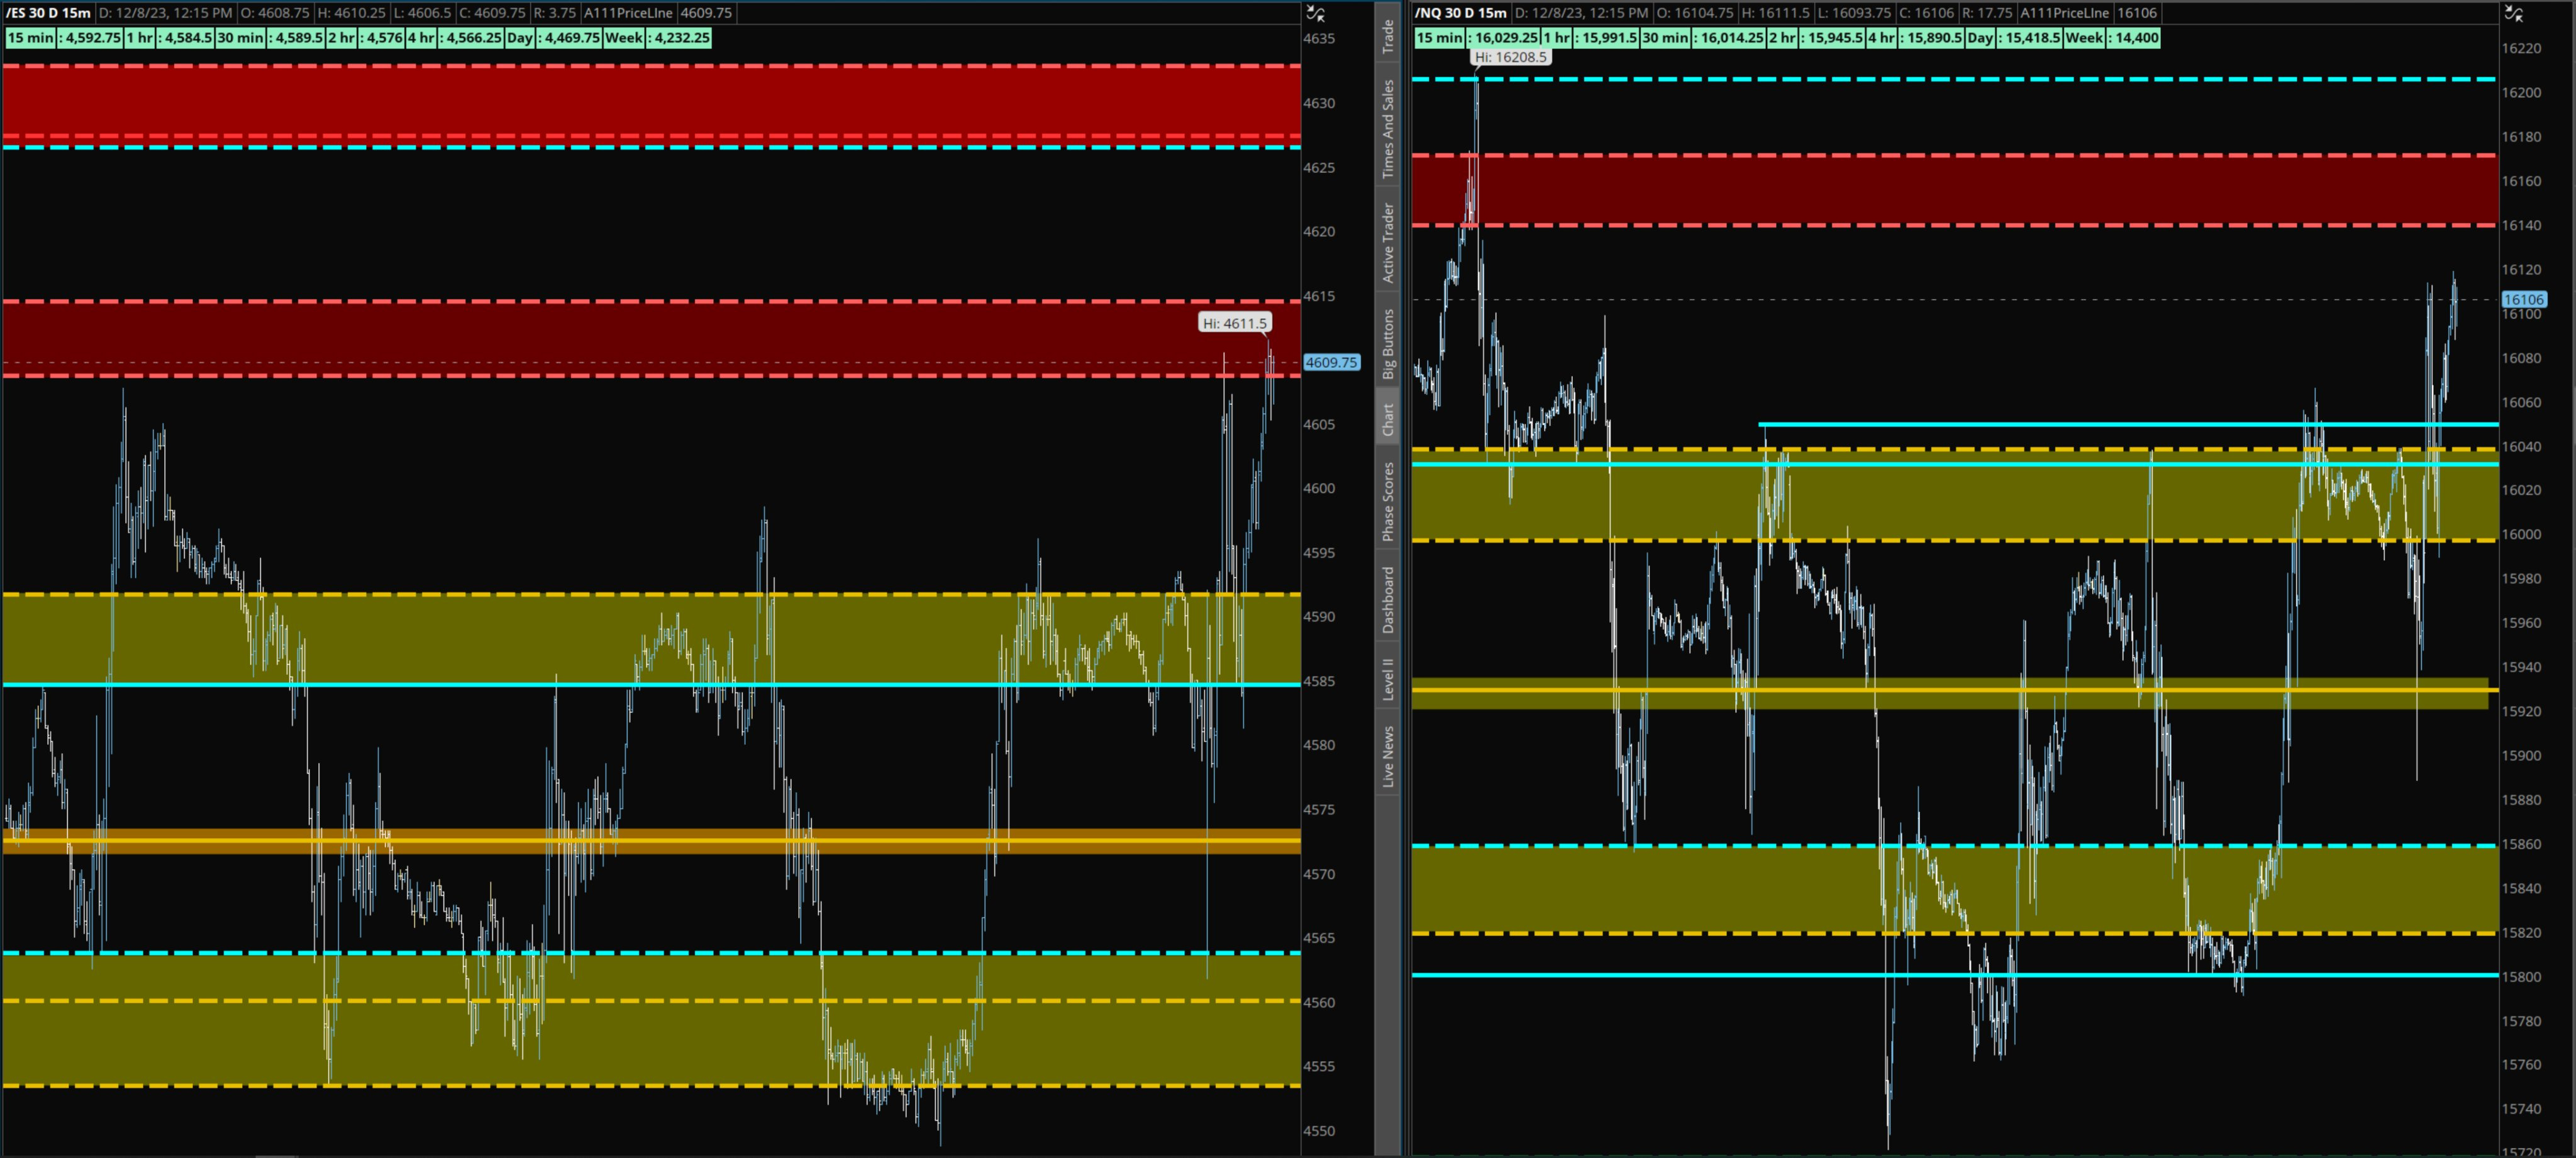Open the Phase Scores panel
Viewport: 2576px width, 1158px height.
[x=1388, y=500]
